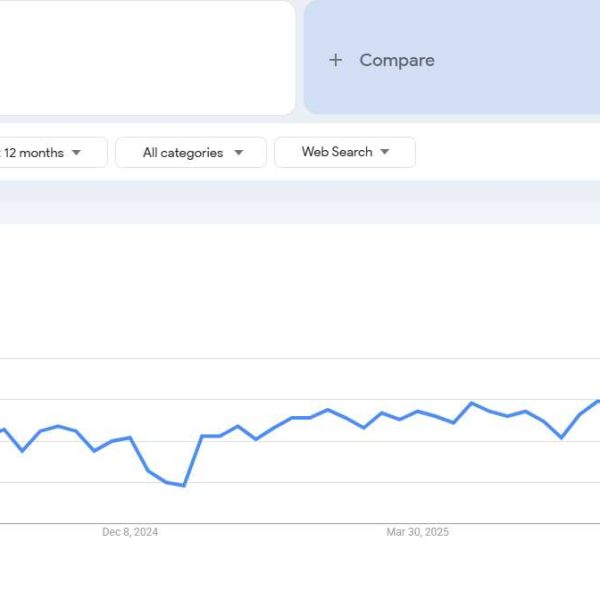Open the 12 months time range dropdown

coord(40,153)
